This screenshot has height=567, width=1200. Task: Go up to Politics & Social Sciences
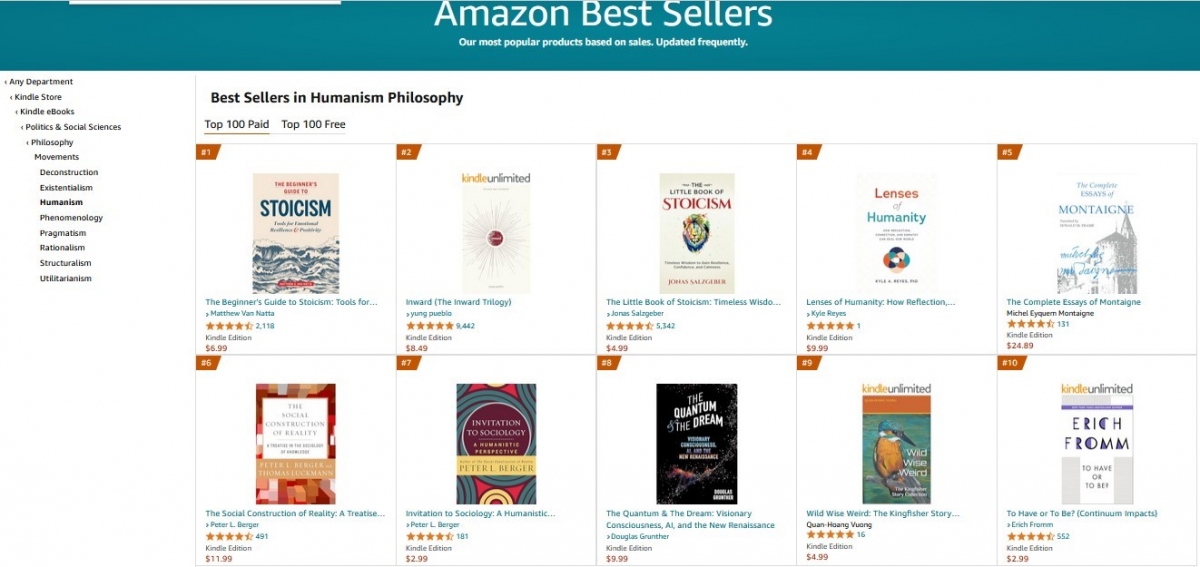[x=73, y=127]
